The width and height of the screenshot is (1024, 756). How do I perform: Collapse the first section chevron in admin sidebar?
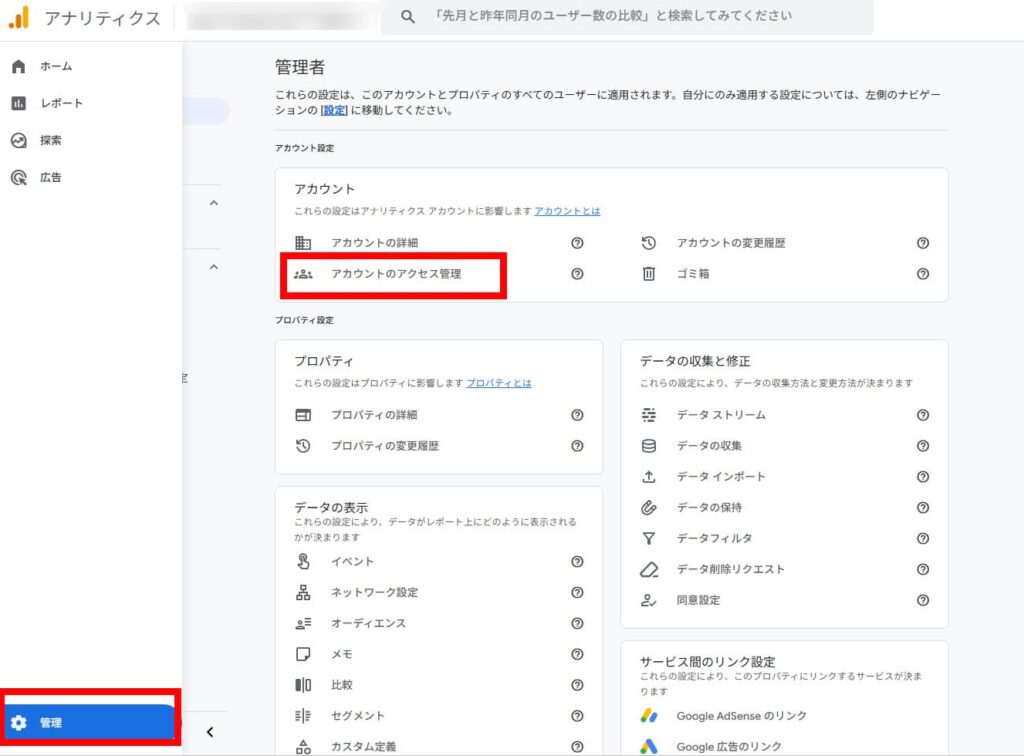(213, 203)
